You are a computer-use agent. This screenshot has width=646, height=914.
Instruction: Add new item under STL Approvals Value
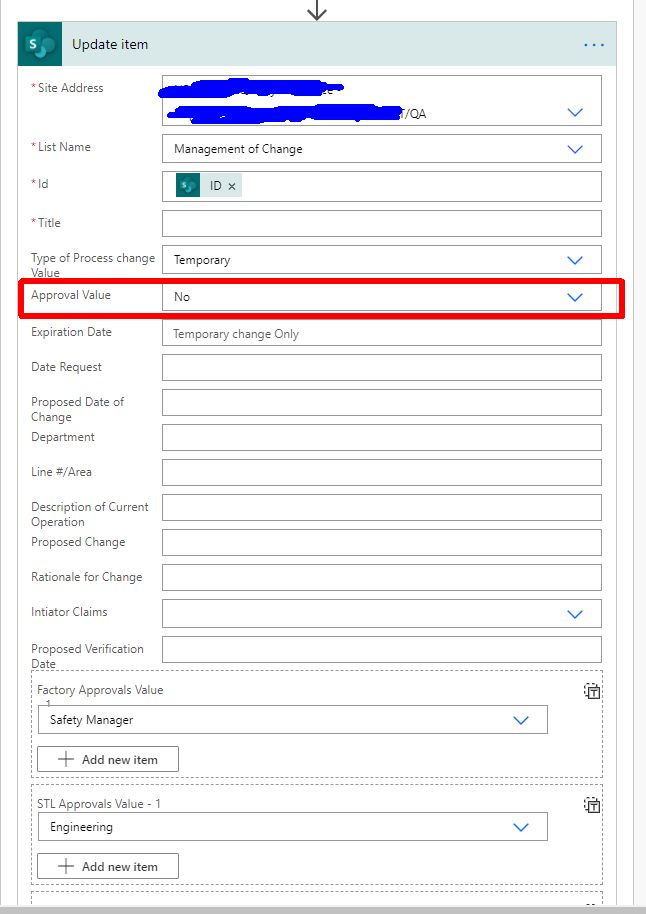[x=108, y=866]
